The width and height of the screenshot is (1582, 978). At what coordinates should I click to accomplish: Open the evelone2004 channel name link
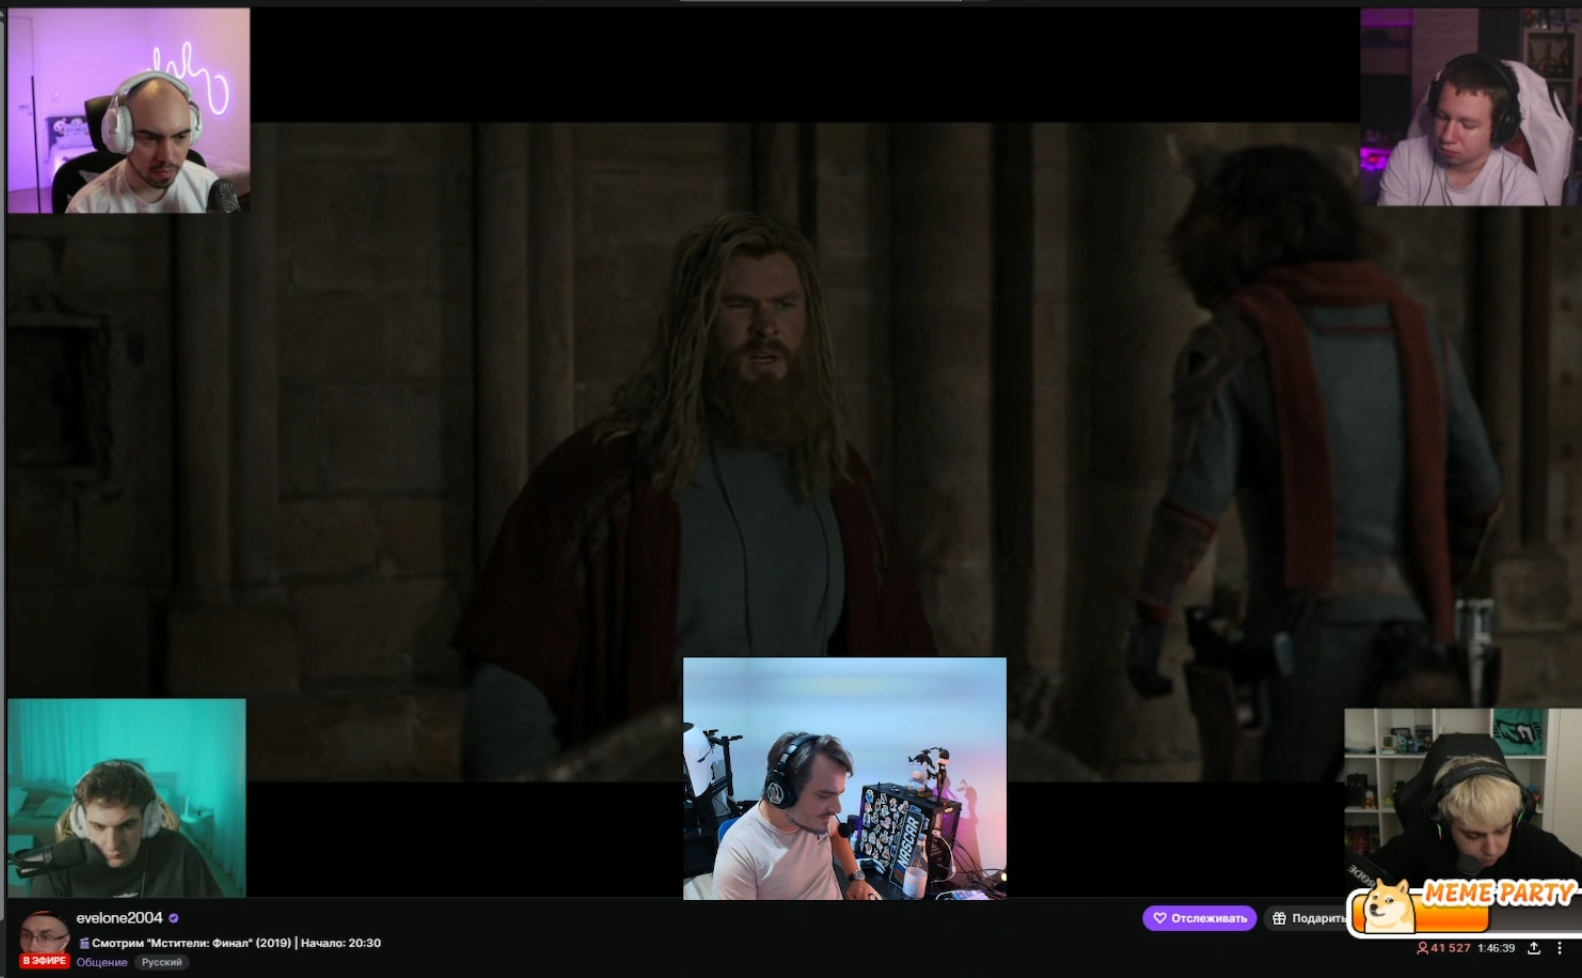119,918
